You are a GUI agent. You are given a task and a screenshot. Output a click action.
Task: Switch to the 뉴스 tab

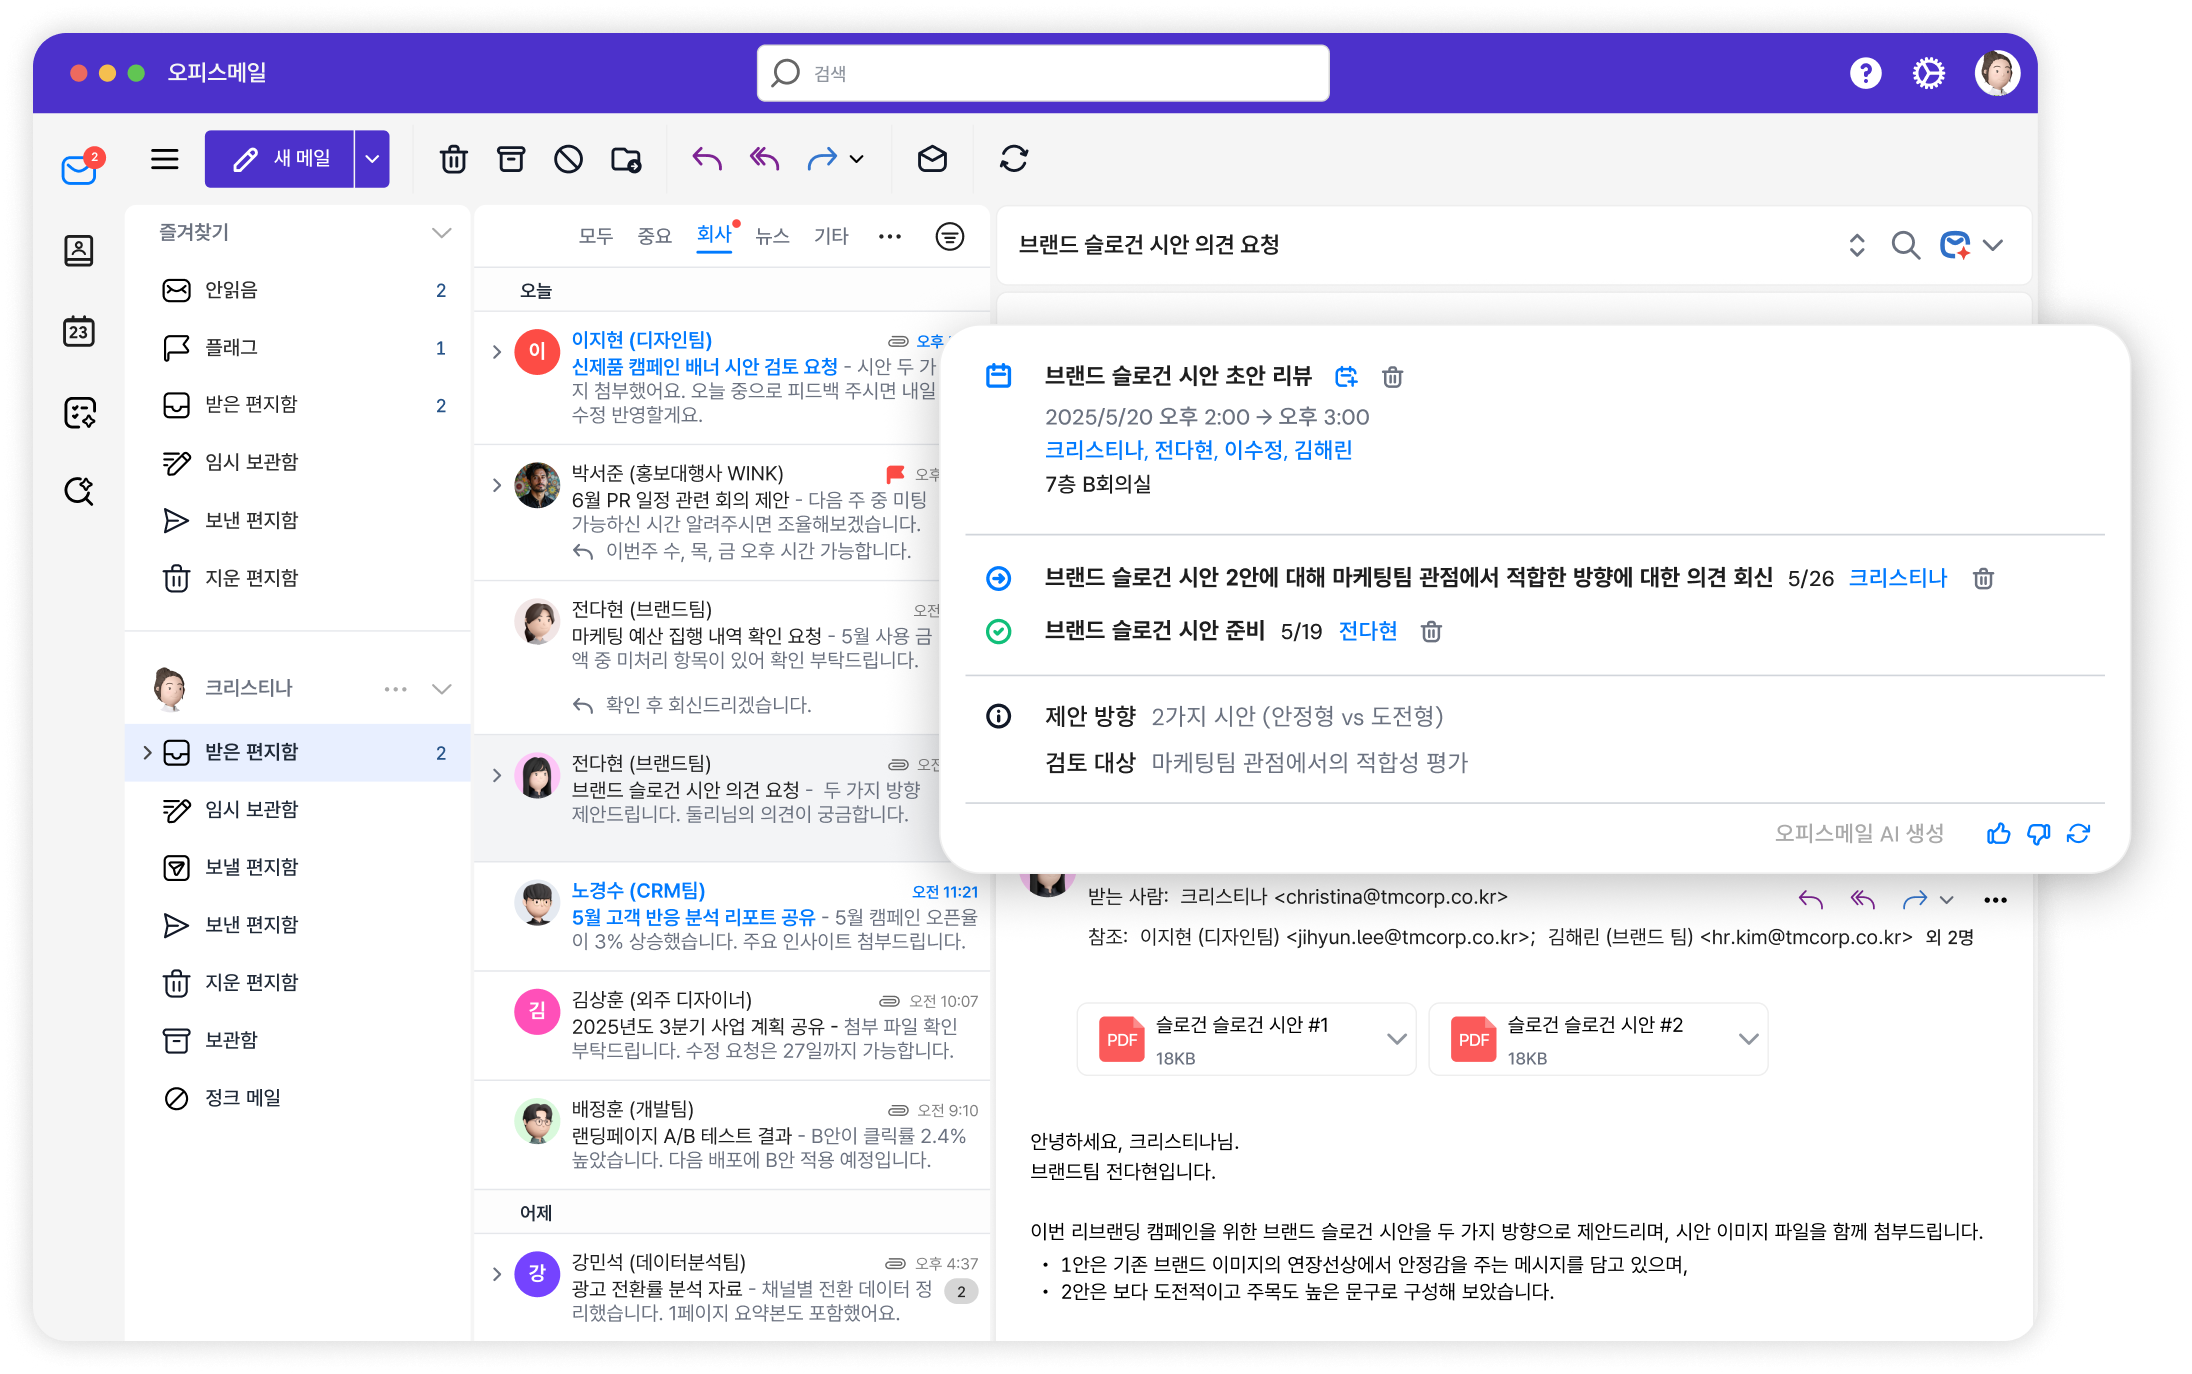[772, 236]
